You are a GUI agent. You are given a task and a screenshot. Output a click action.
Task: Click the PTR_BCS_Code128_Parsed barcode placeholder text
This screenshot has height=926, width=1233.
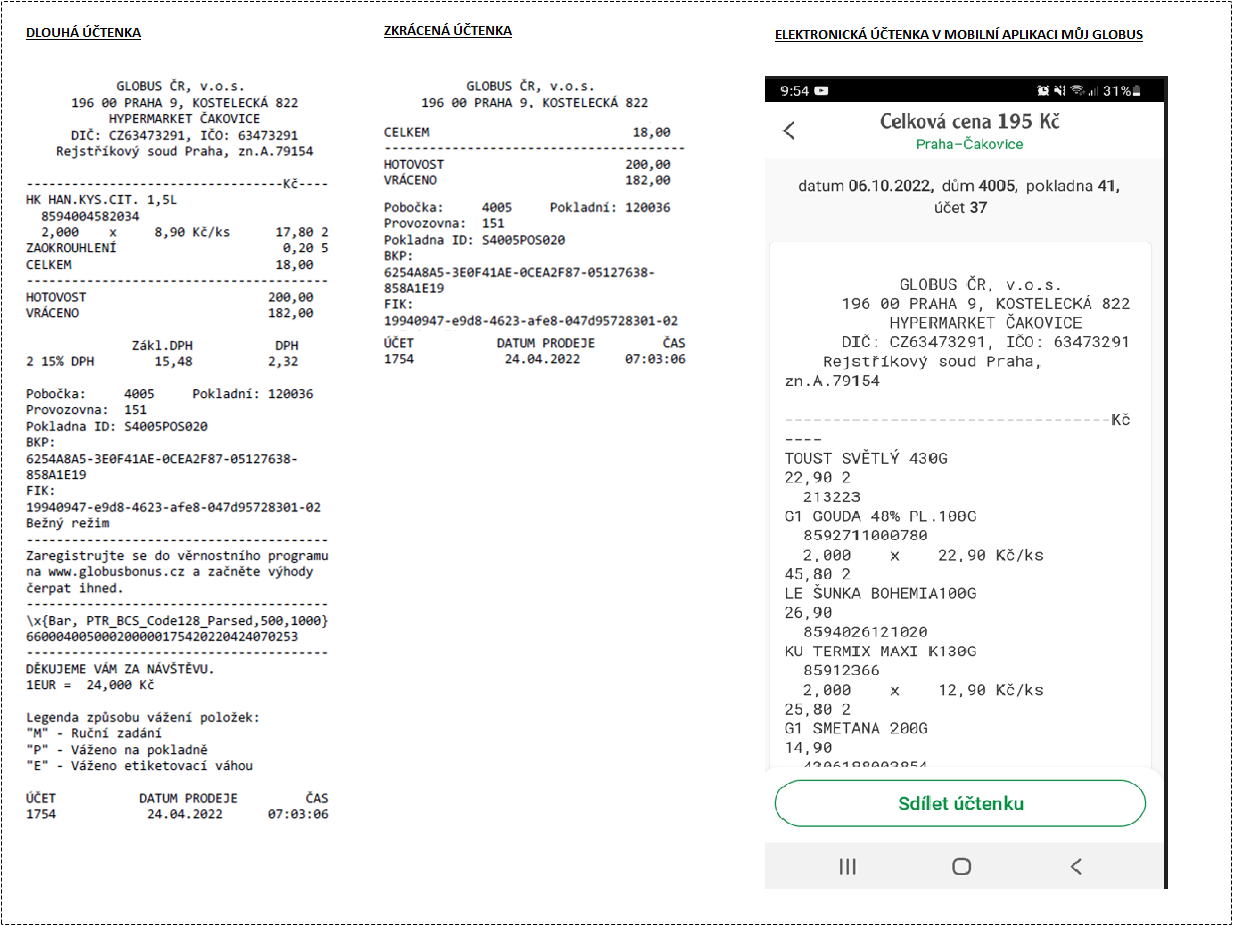pos(176,621)
